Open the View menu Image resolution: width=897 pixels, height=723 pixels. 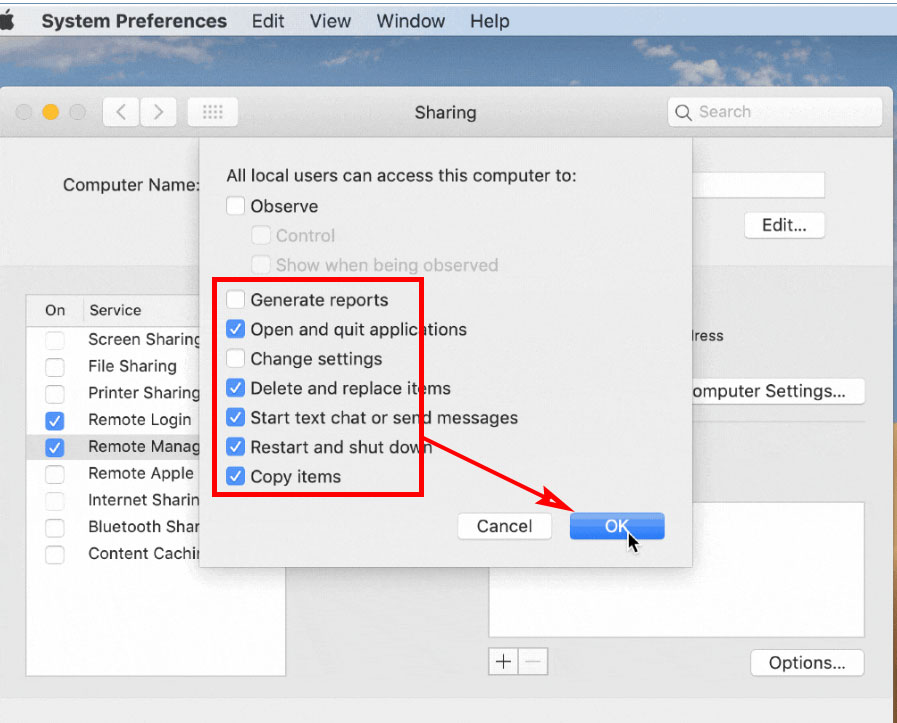click(330, 21)
